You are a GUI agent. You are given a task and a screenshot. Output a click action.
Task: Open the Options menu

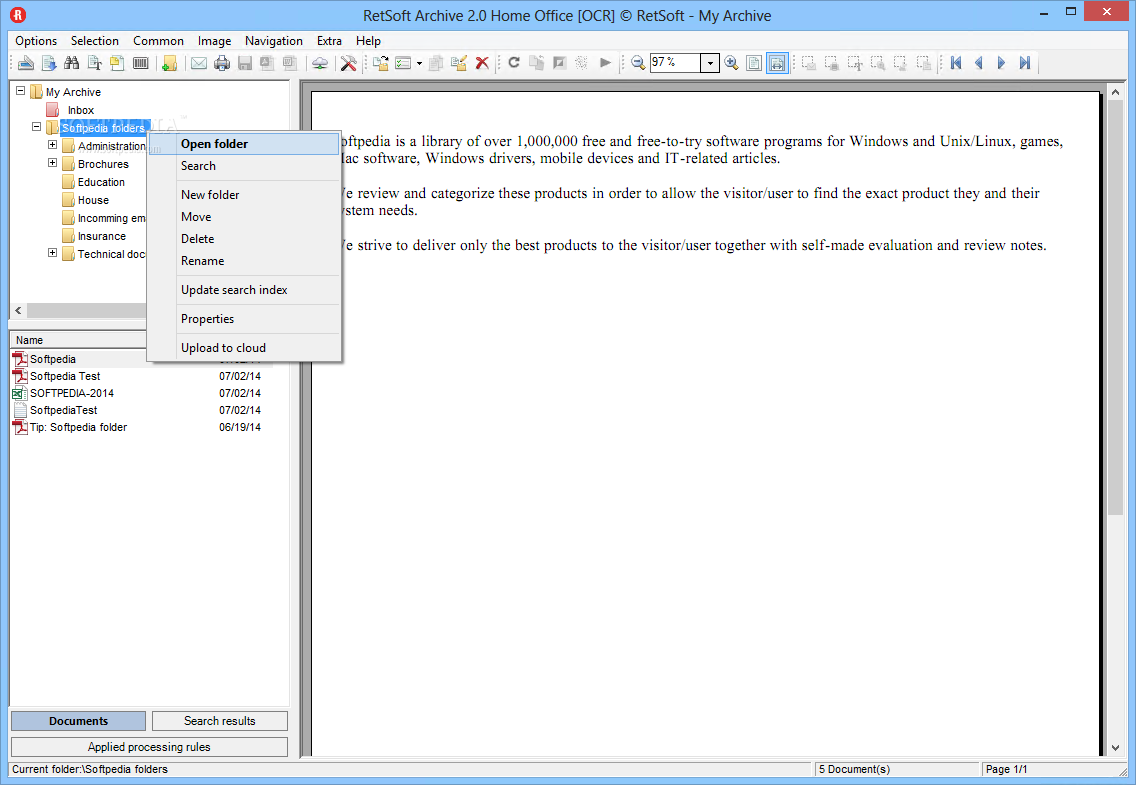pos(36,41)
